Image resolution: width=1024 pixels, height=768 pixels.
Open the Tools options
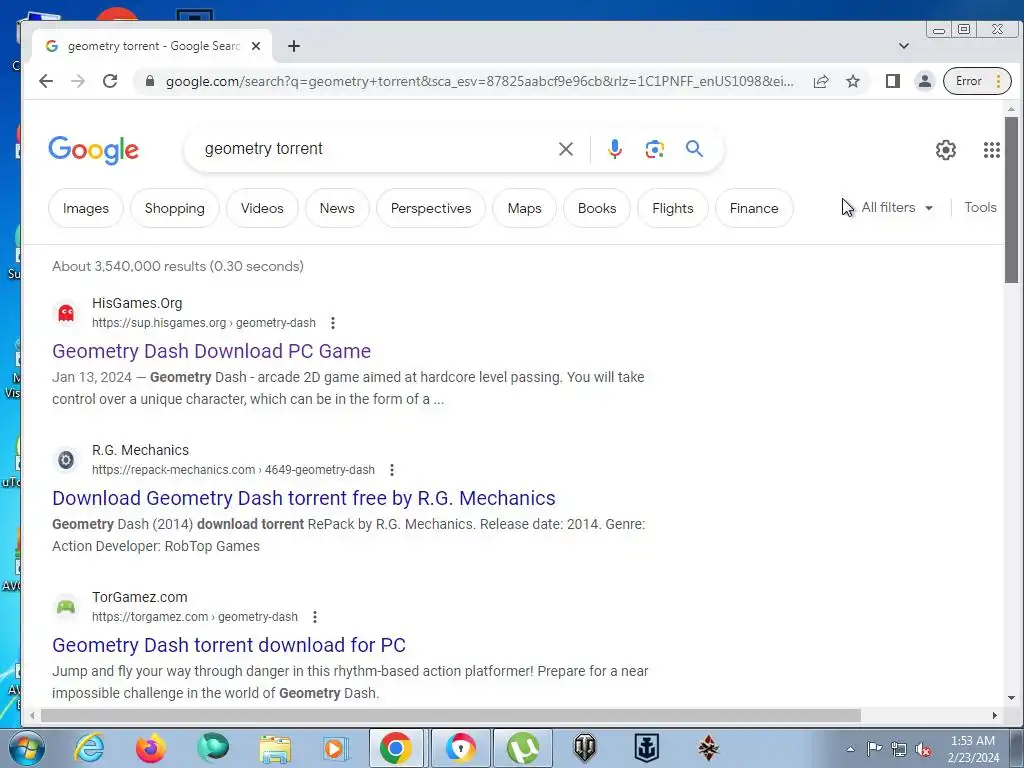click(x=980, y=208)
